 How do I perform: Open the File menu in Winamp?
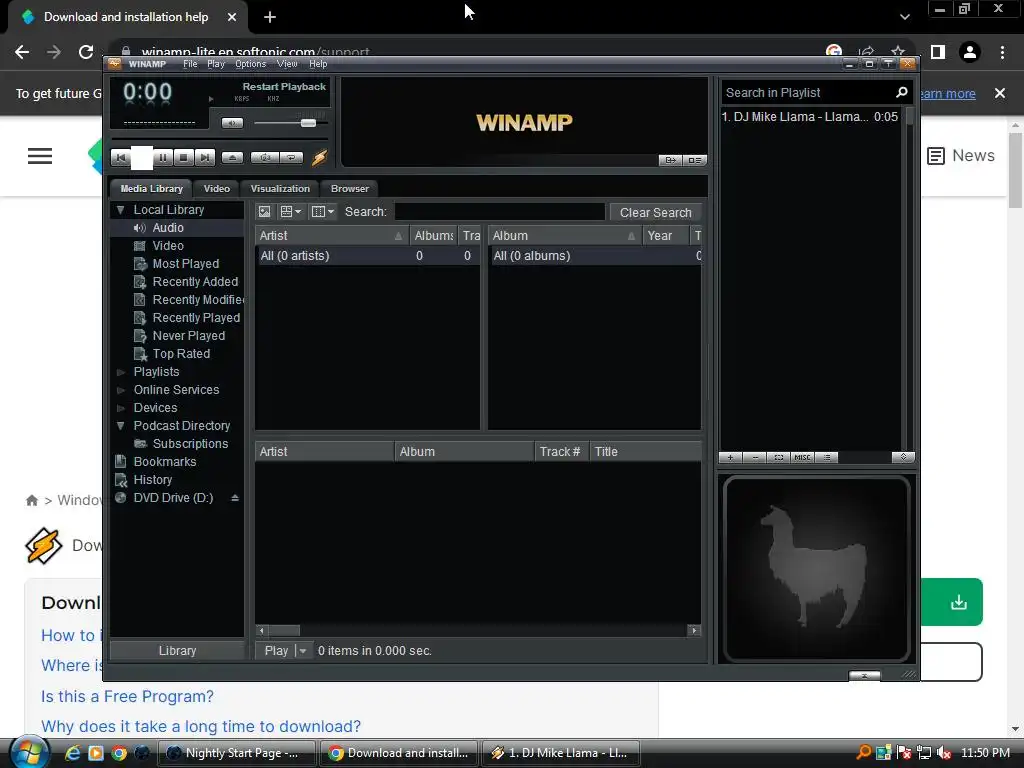point(190,64)
